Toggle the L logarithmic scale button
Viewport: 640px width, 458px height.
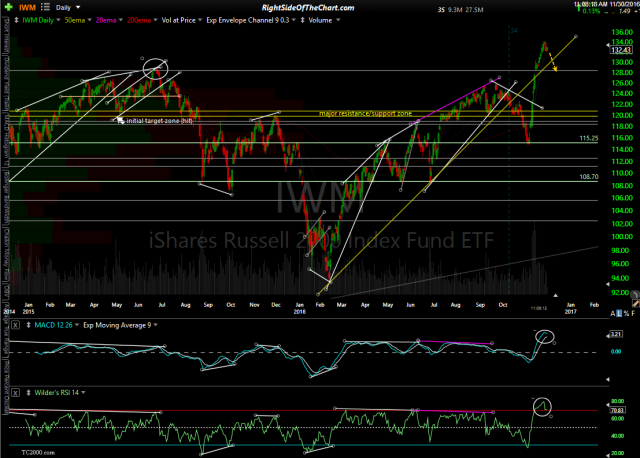[x=619, y=313]
